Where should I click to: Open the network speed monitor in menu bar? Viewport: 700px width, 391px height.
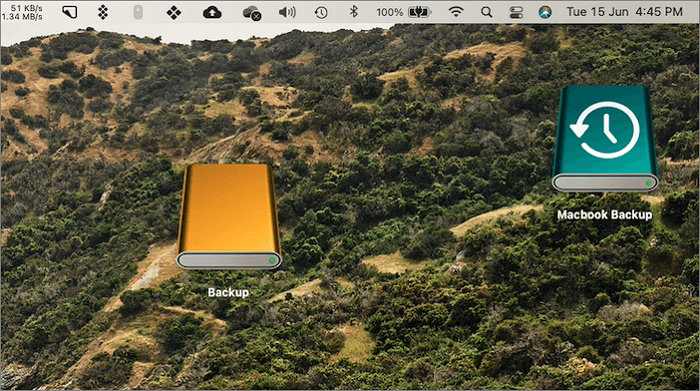click(x=22, y=12)
